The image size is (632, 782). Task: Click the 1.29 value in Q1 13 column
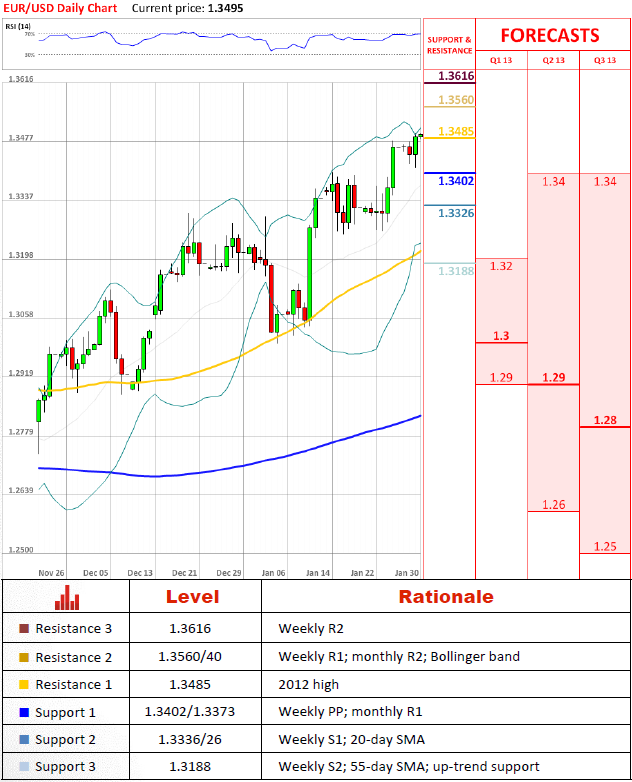tap(501, 378)
